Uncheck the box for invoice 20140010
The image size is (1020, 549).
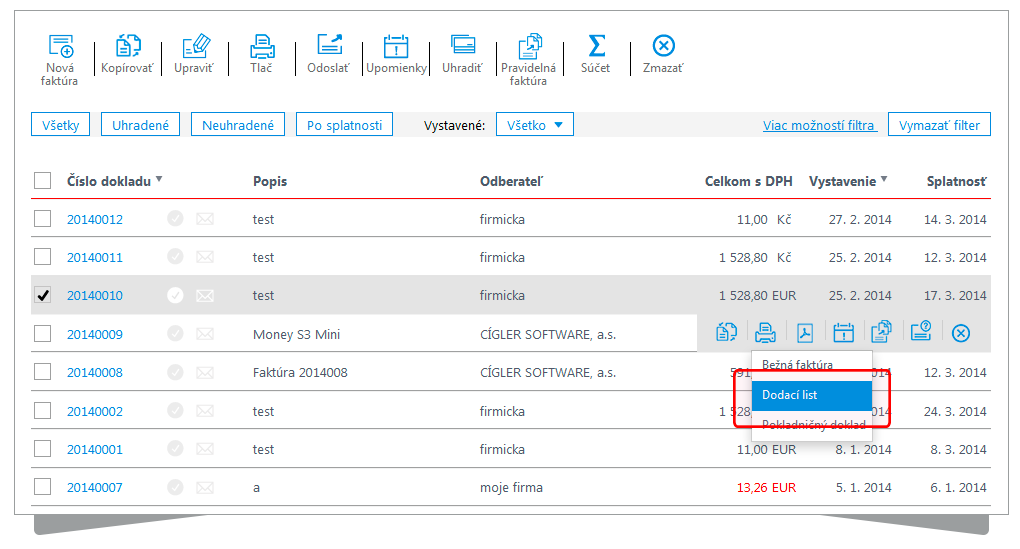point(42,295)
